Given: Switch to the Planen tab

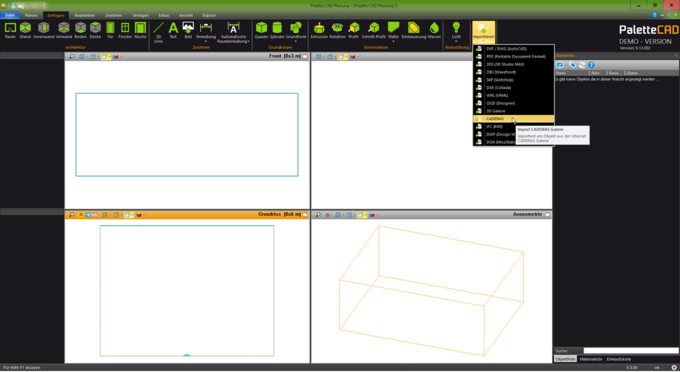Looking at the screenshot, I should (31, 15).
